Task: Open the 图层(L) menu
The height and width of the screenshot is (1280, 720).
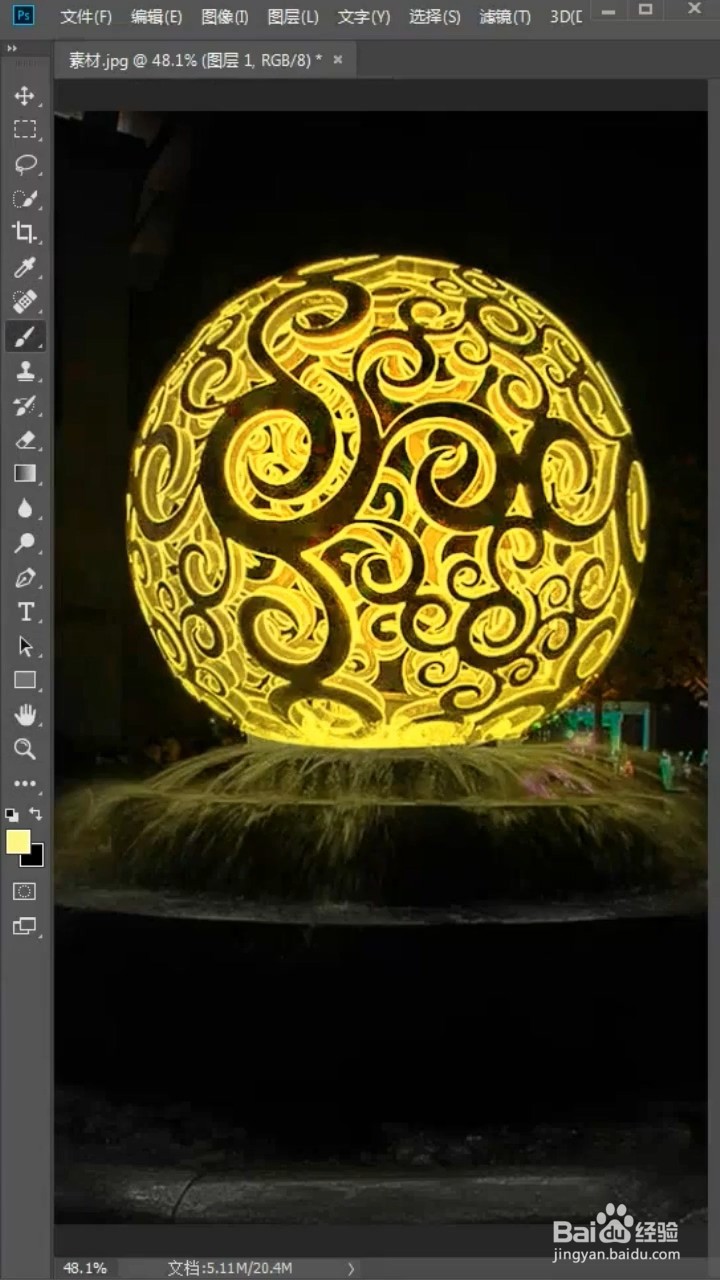Action: point(293,17)
